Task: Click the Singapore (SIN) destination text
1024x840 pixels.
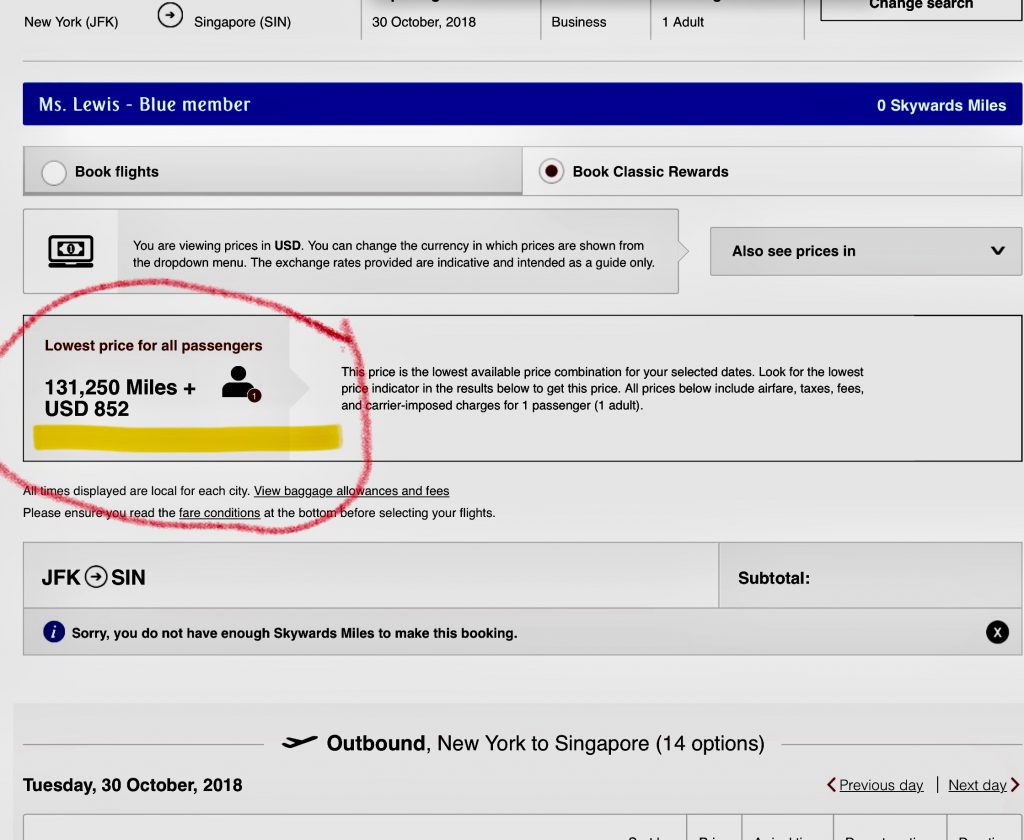Action: click(242, 22)
